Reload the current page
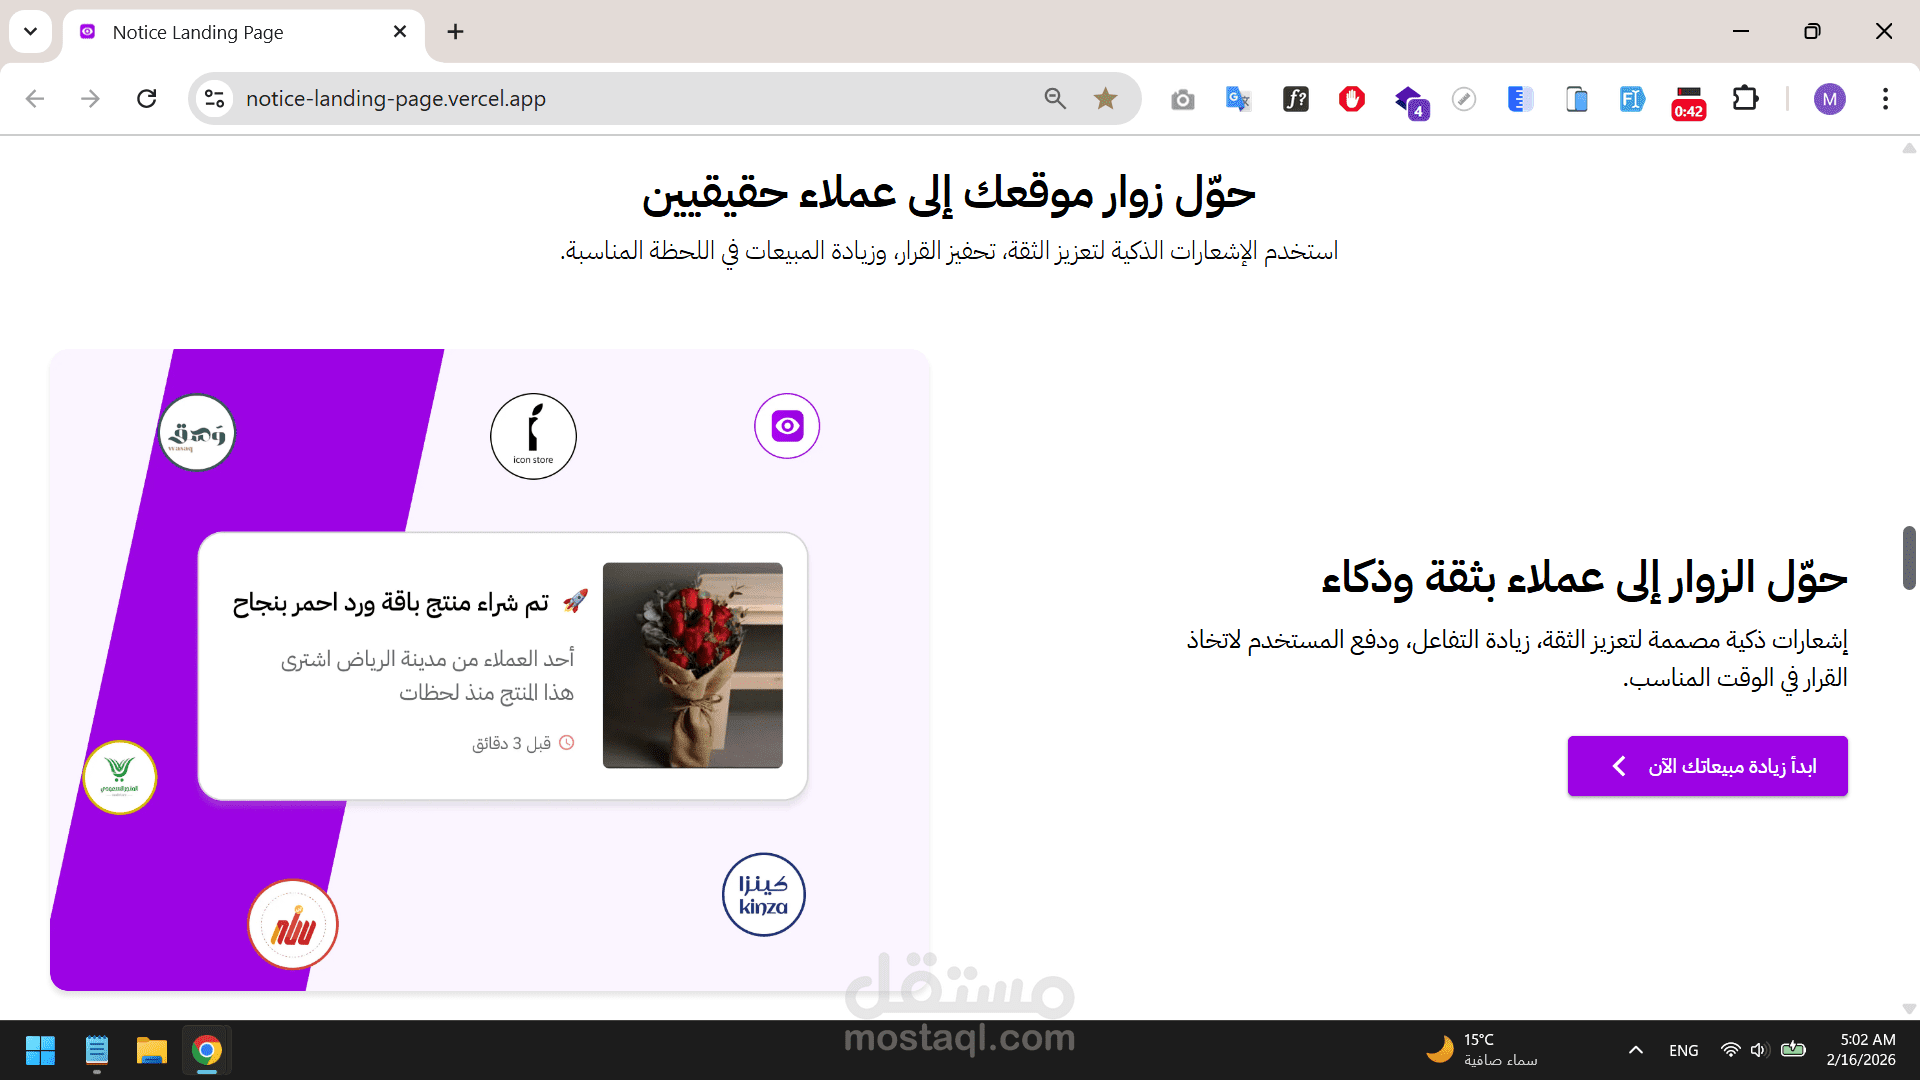 [x=147, y=99]
